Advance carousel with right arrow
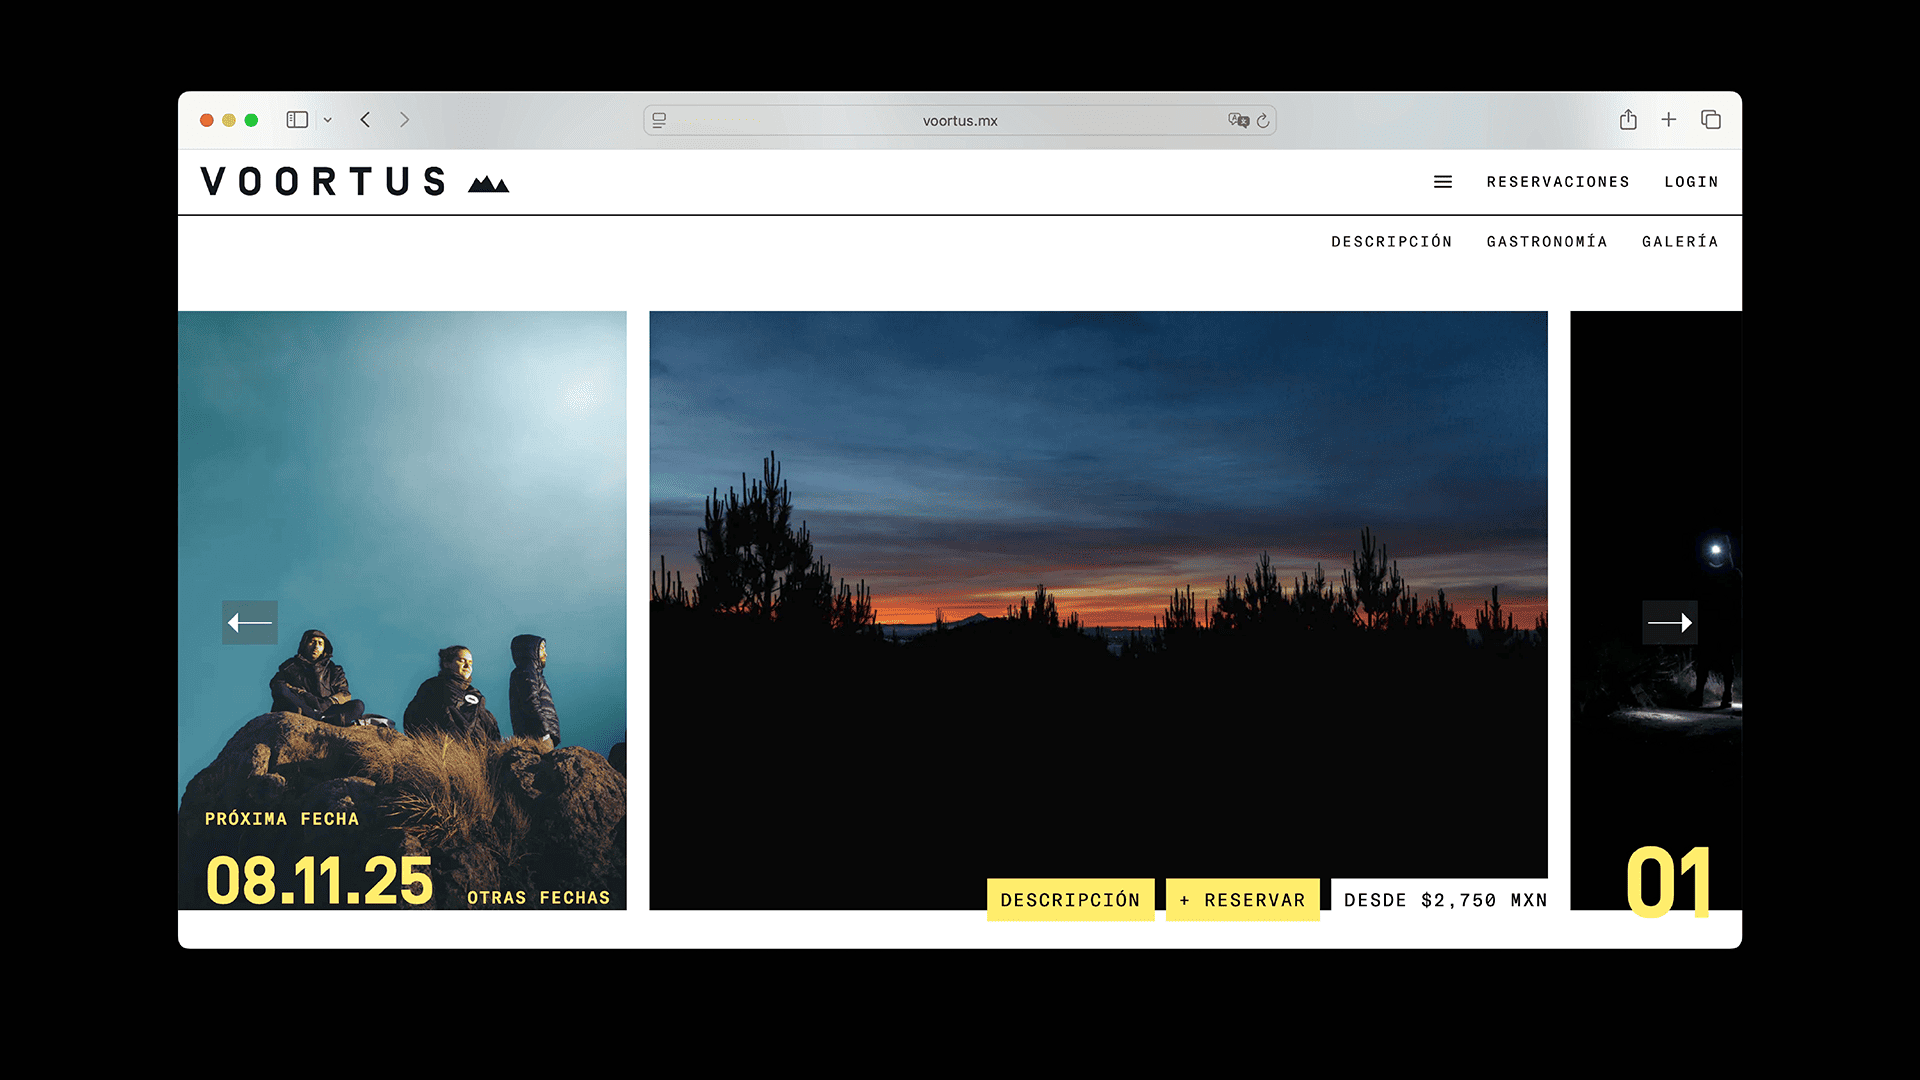1920x1080 pixels. pos(1669,623)
